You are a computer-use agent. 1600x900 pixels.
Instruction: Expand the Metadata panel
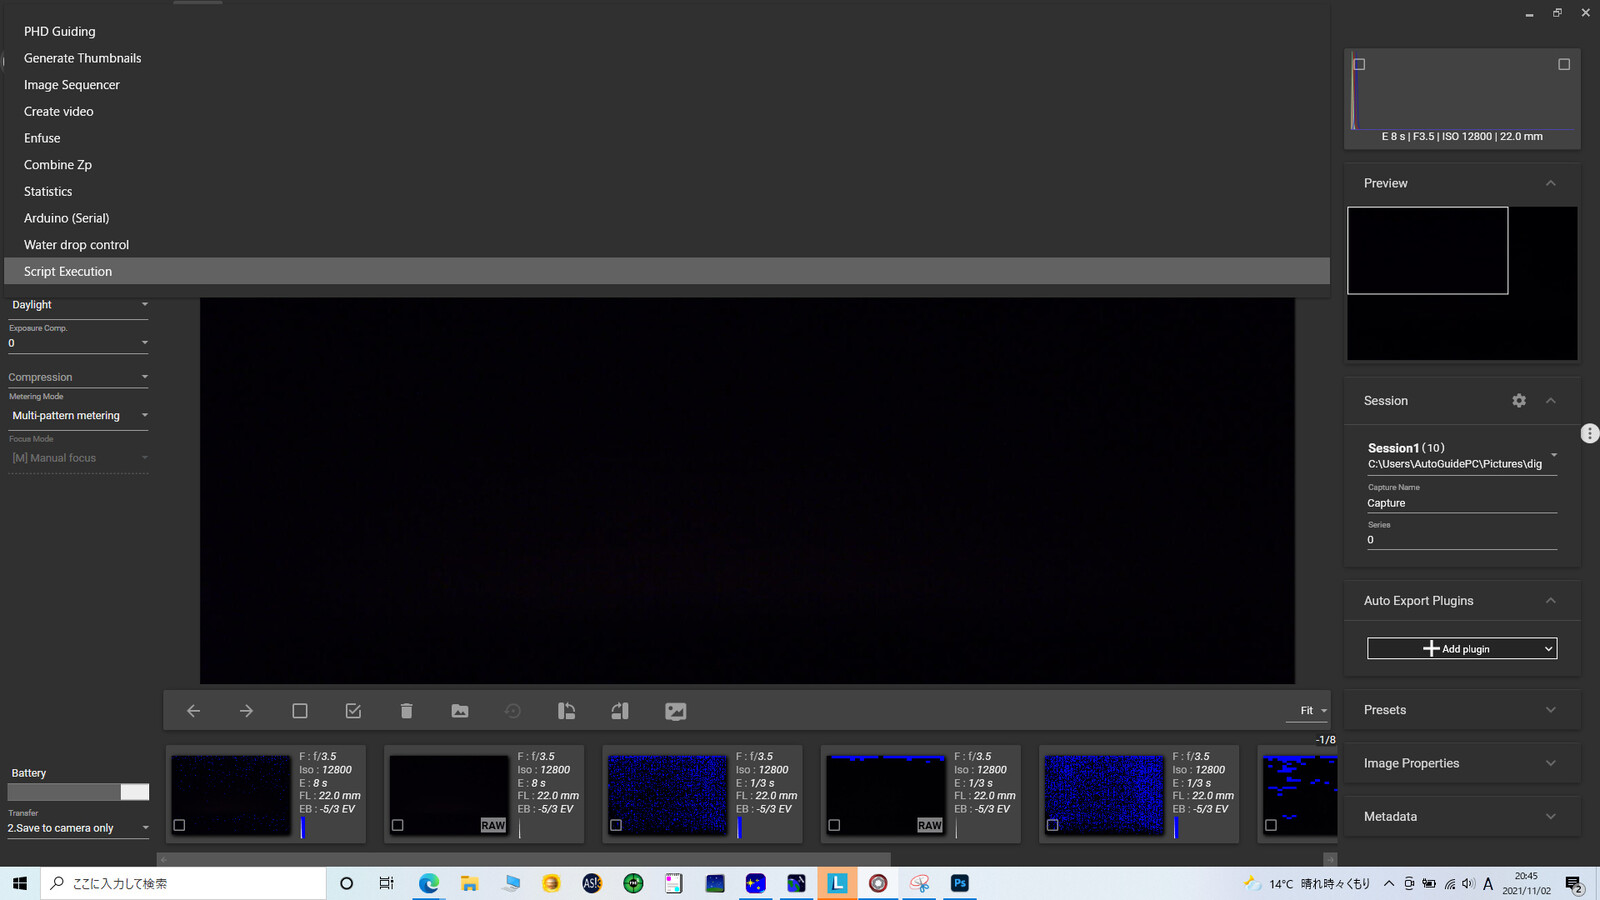click(1551, 817)
